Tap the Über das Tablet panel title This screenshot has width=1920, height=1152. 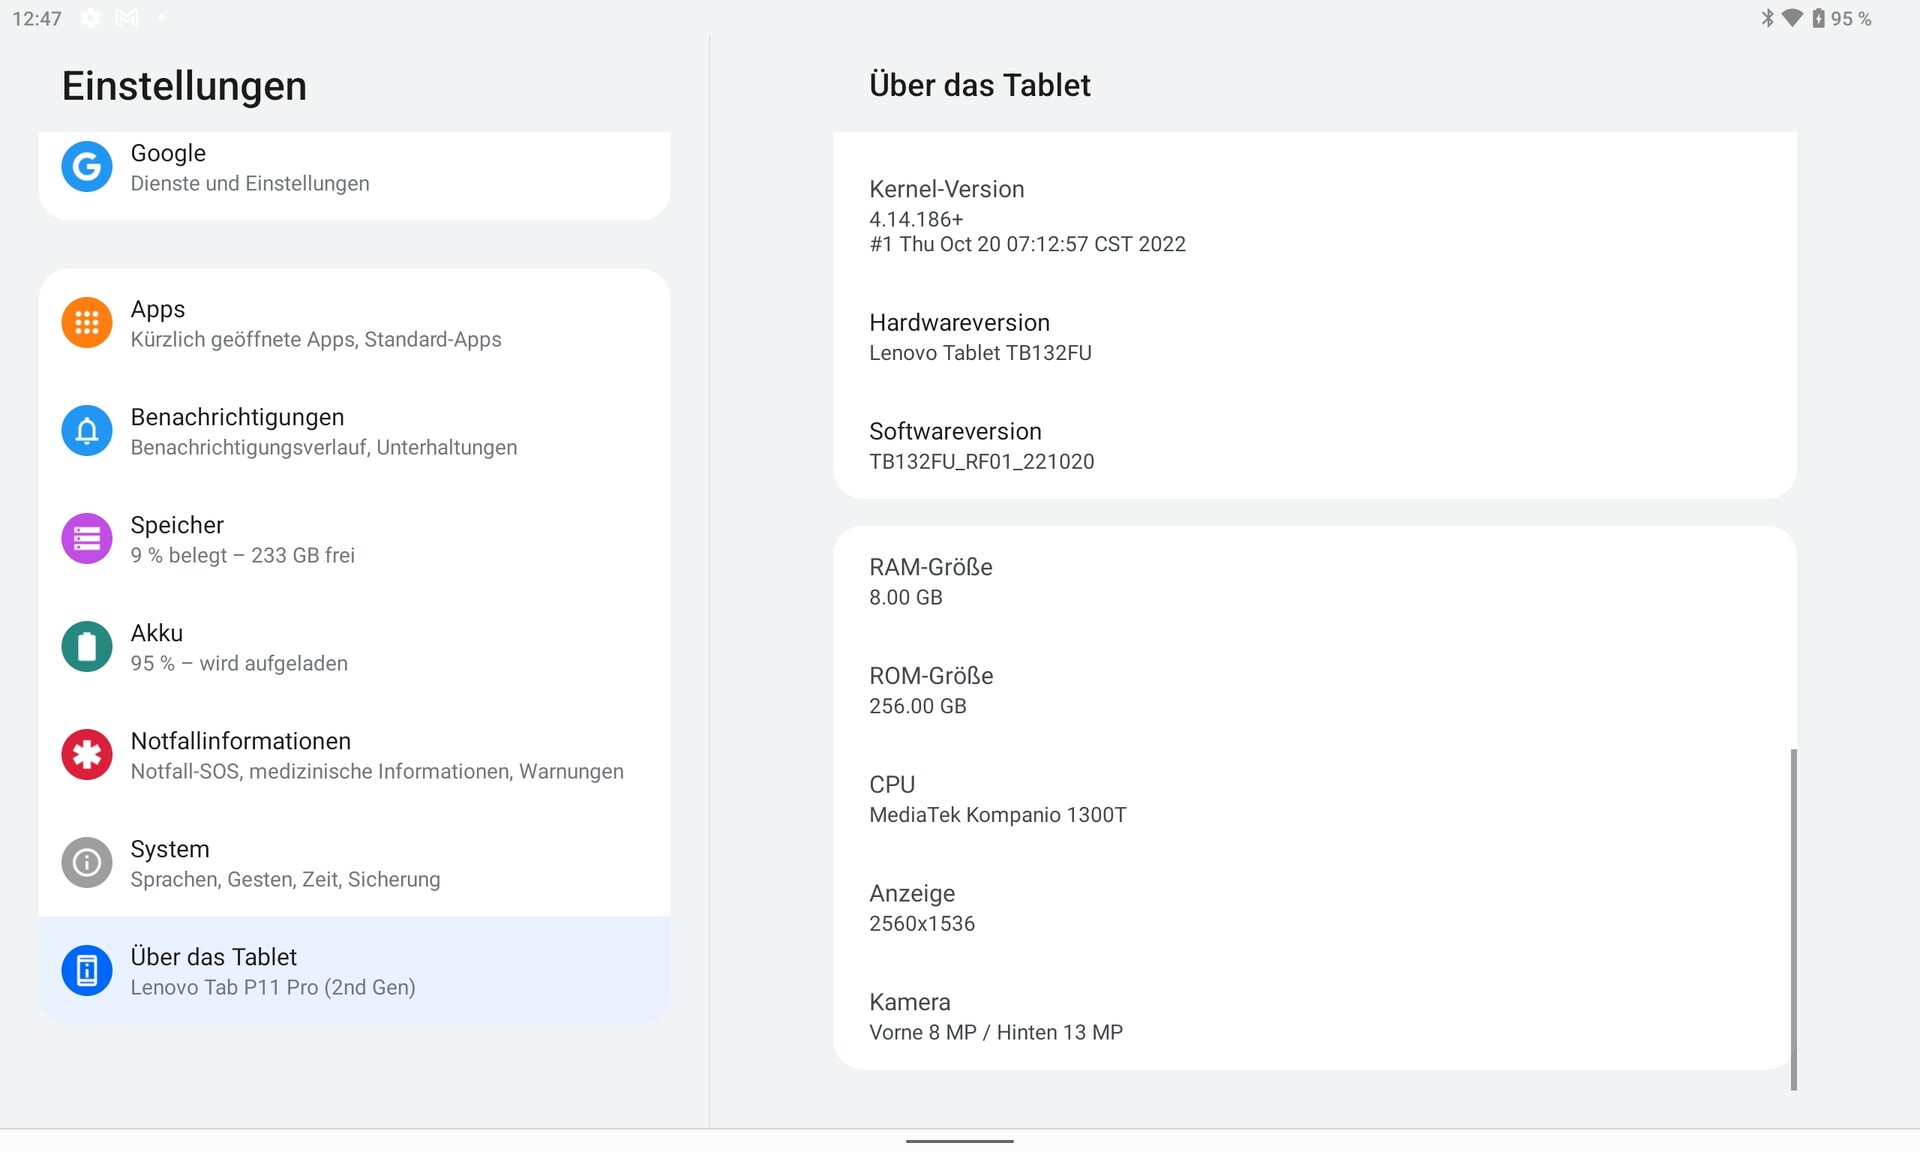(x=980, y=85)
